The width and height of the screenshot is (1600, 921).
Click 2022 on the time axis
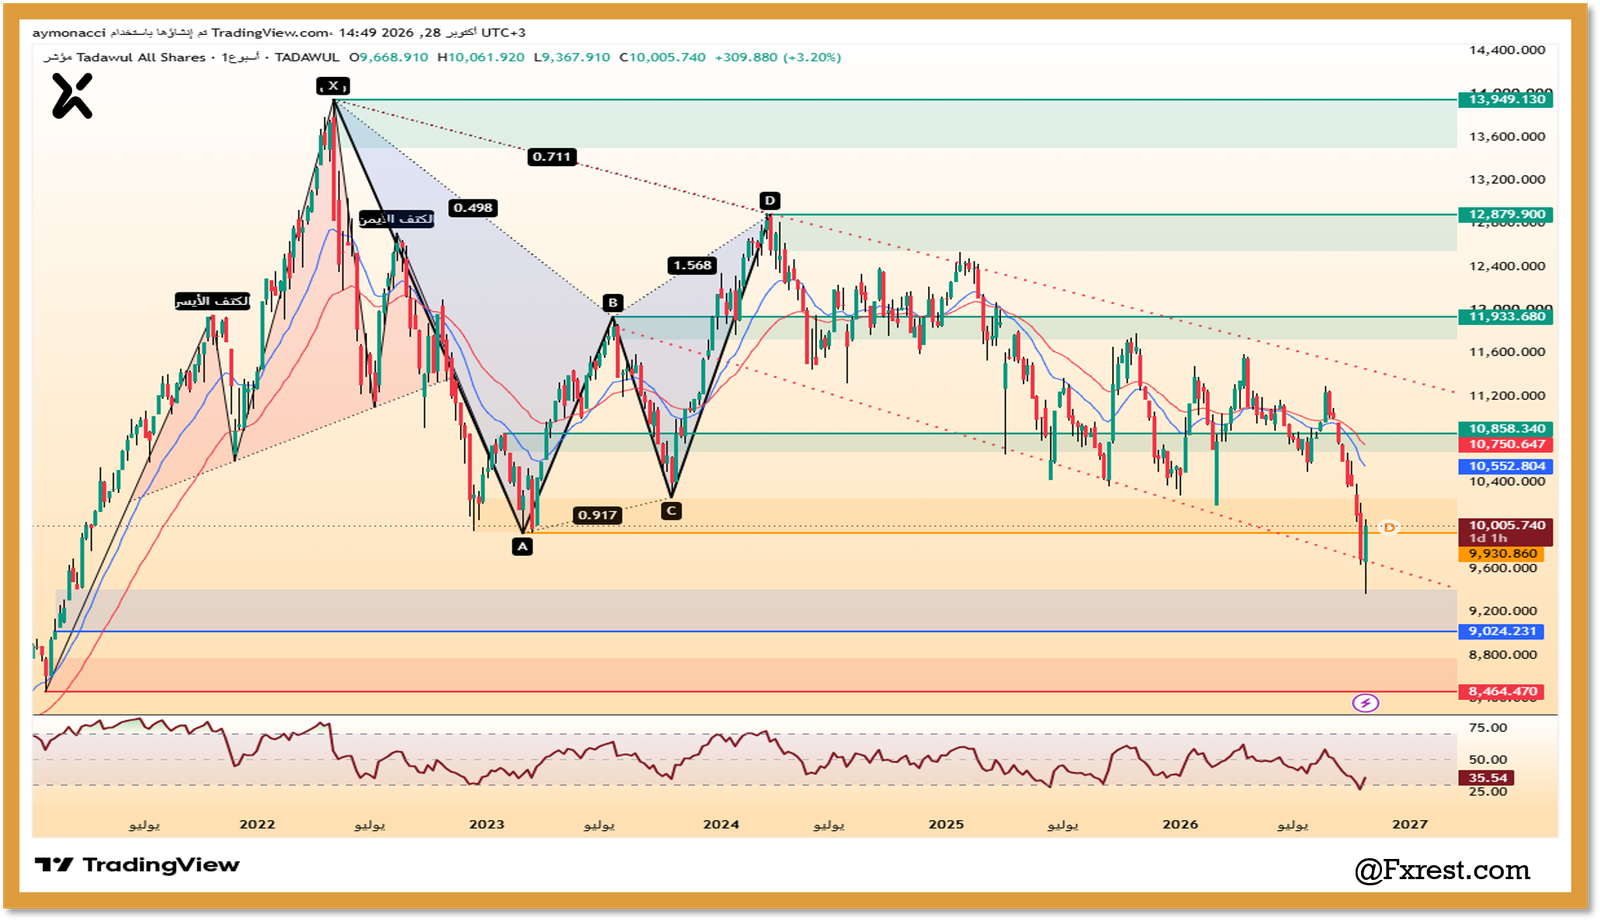pos(257,824)
